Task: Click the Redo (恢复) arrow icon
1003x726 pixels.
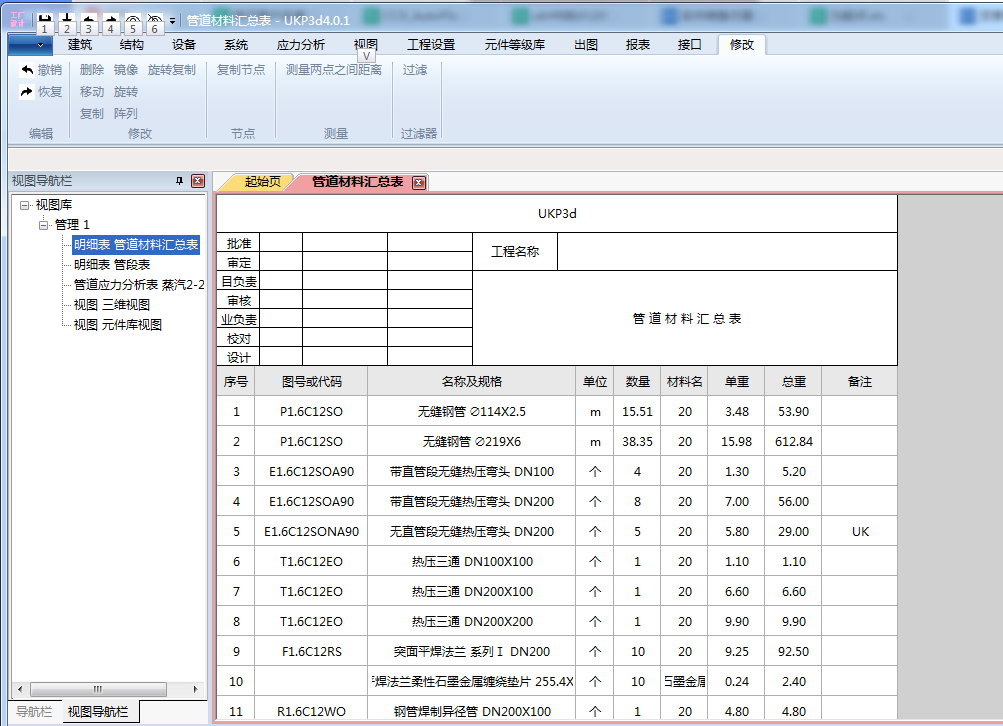Action: (27, 92)
